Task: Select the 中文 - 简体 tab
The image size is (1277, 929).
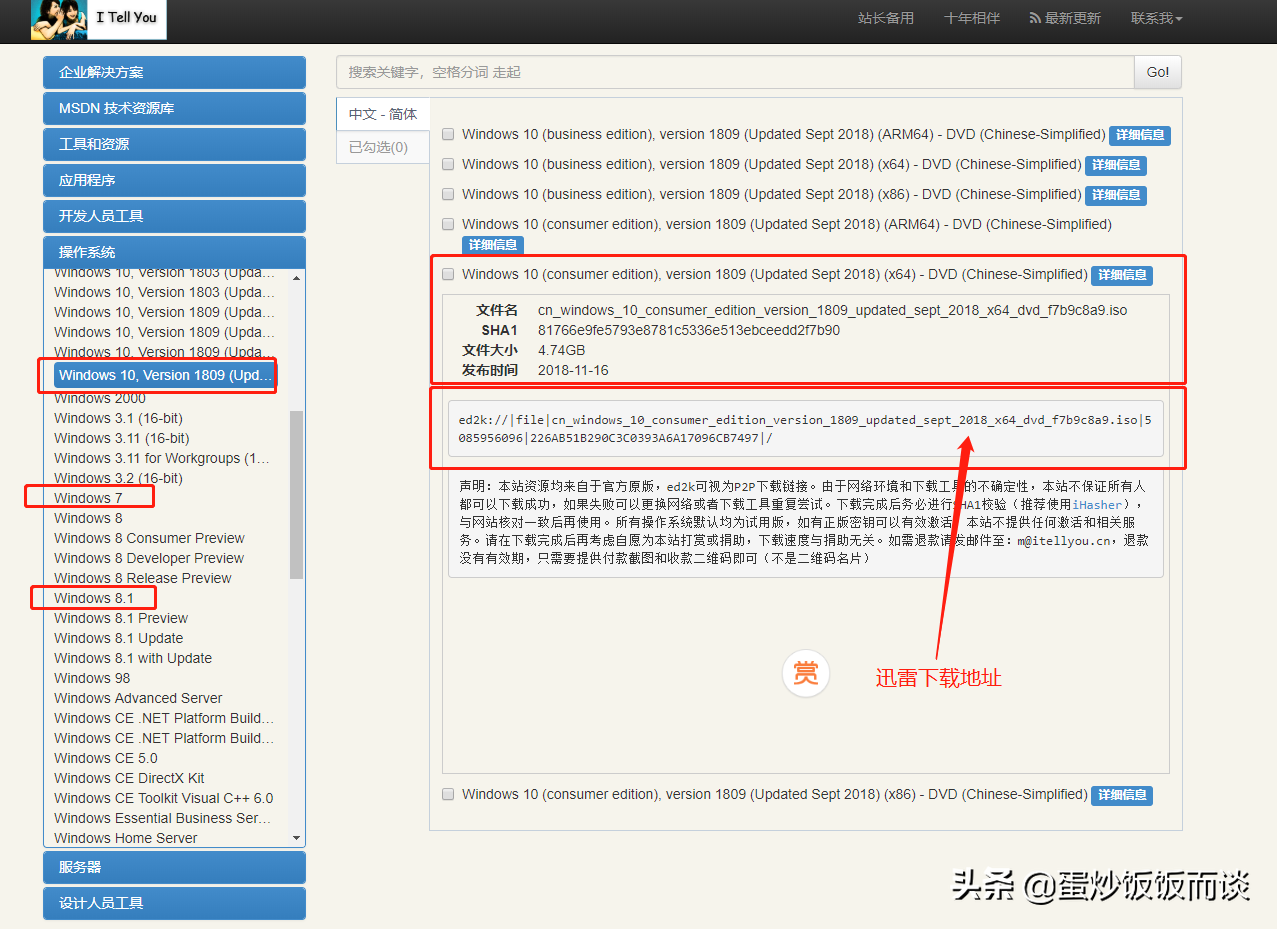Action: tap(381, 113)
